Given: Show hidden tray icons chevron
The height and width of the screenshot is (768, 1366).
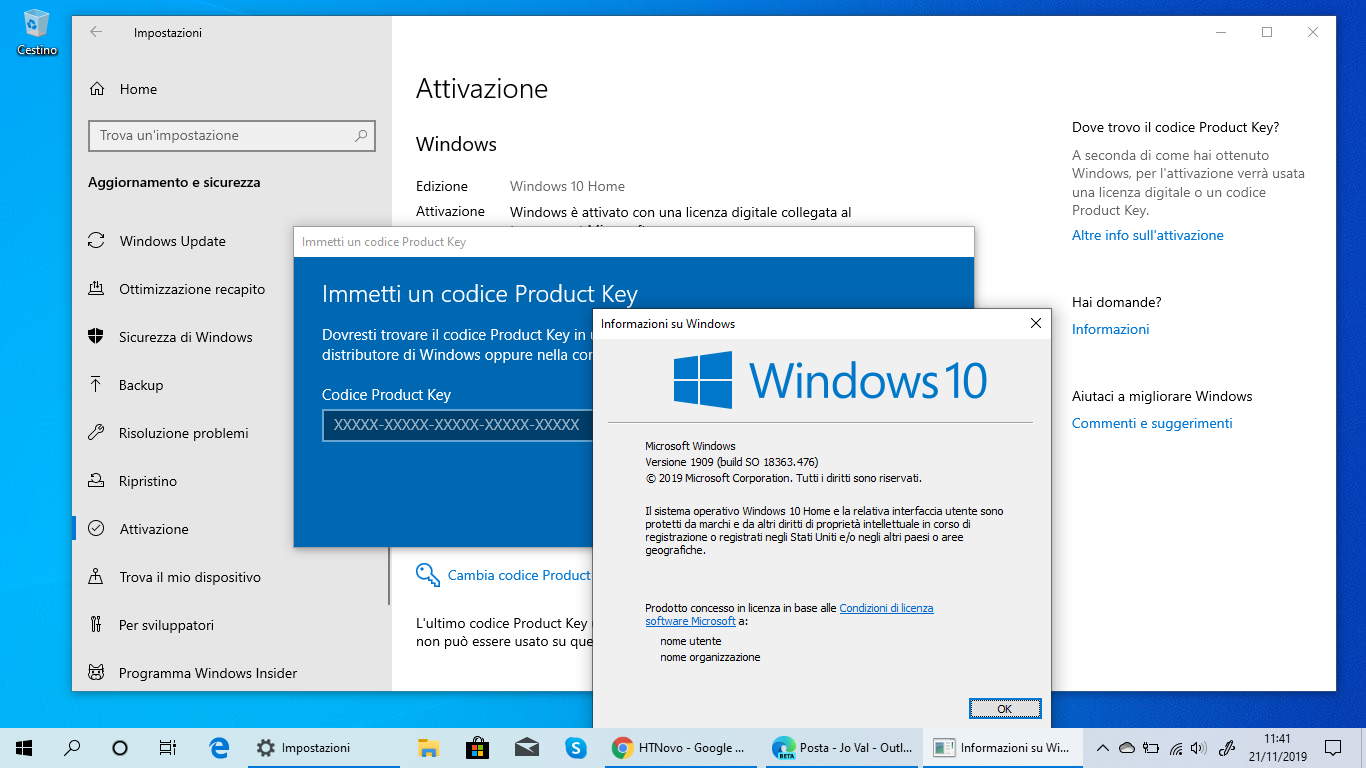Looking at the screenshot, I should point(1103,747).
